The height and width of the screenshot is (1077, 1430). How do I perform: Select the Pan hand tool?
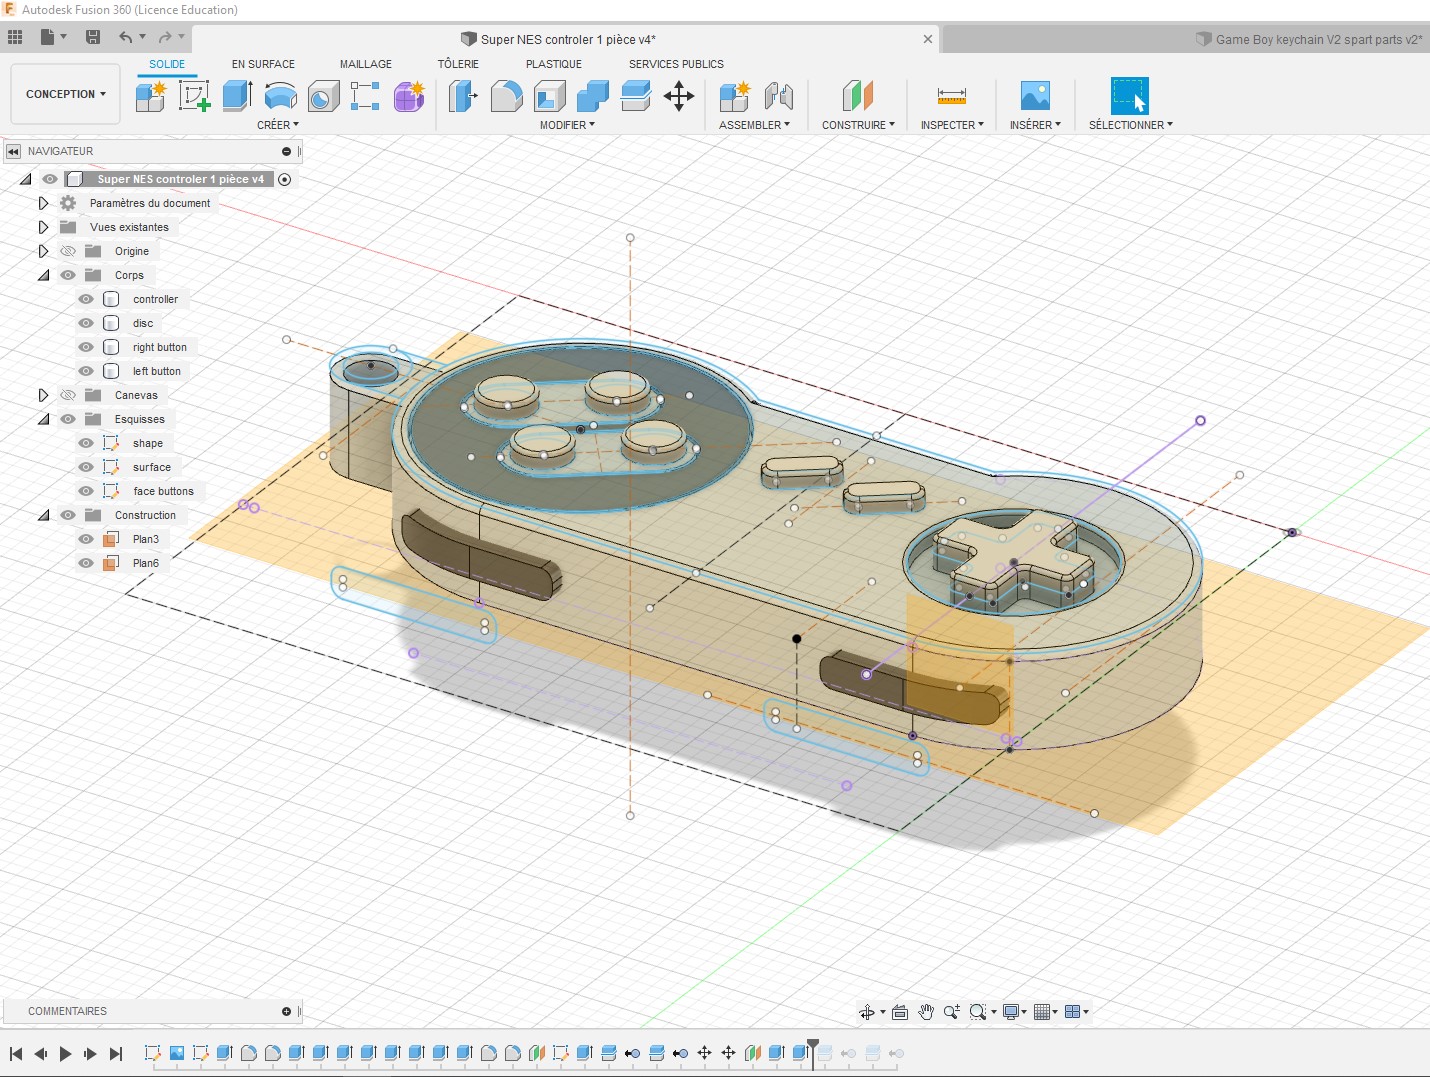[926, 1012]
